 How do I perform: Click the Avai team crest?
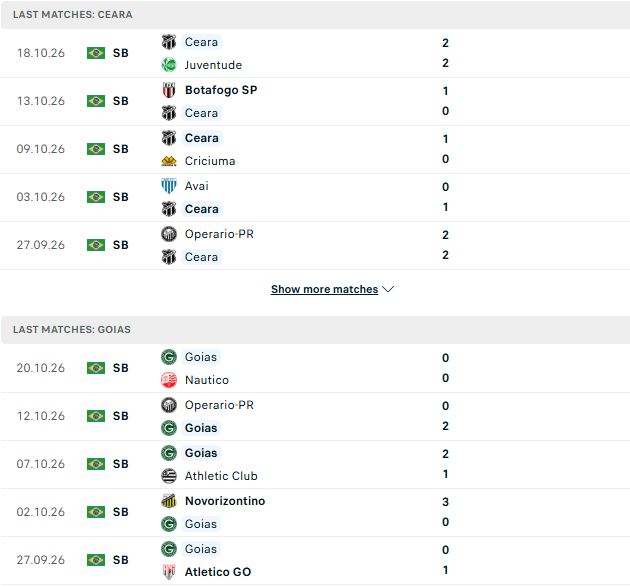pyautogui.click(x=169, y=186)
